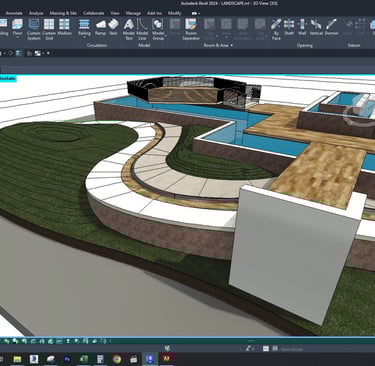Select the Dormer opening tool
The image size is (375, 366).
point(332,27)
